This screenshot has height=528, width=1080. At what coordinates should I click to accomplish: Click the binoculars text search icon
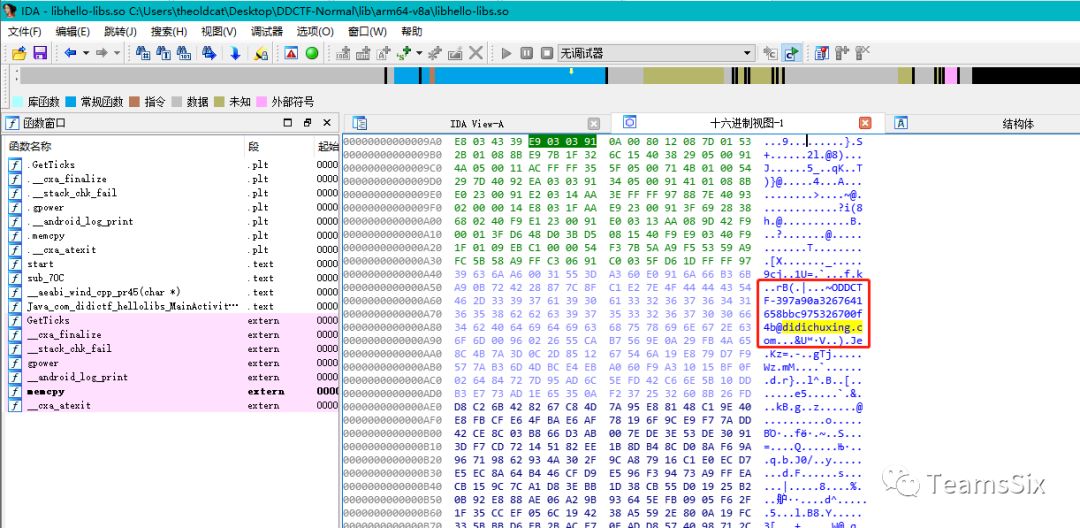tap(163, 53)
